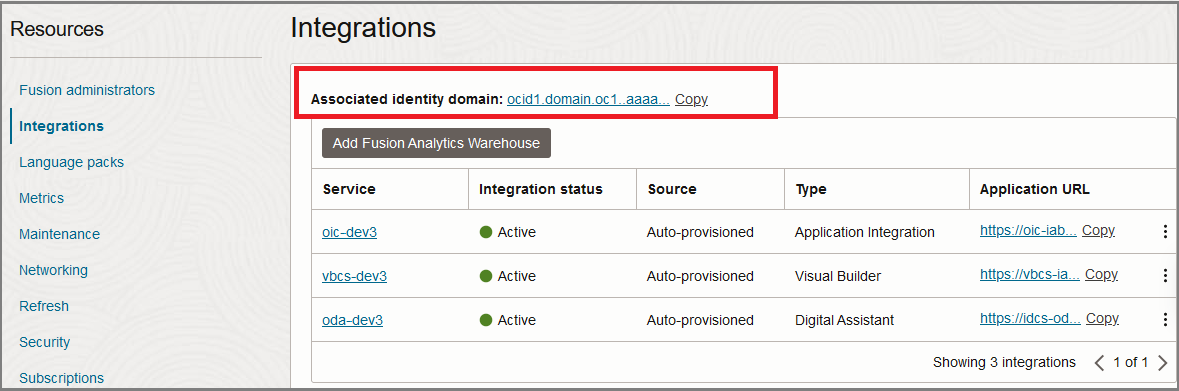Click the Showing 3 integrations text
The height and width of the screenshot is (391, 1179).
pyautogui.click(x=1005, y=362)
